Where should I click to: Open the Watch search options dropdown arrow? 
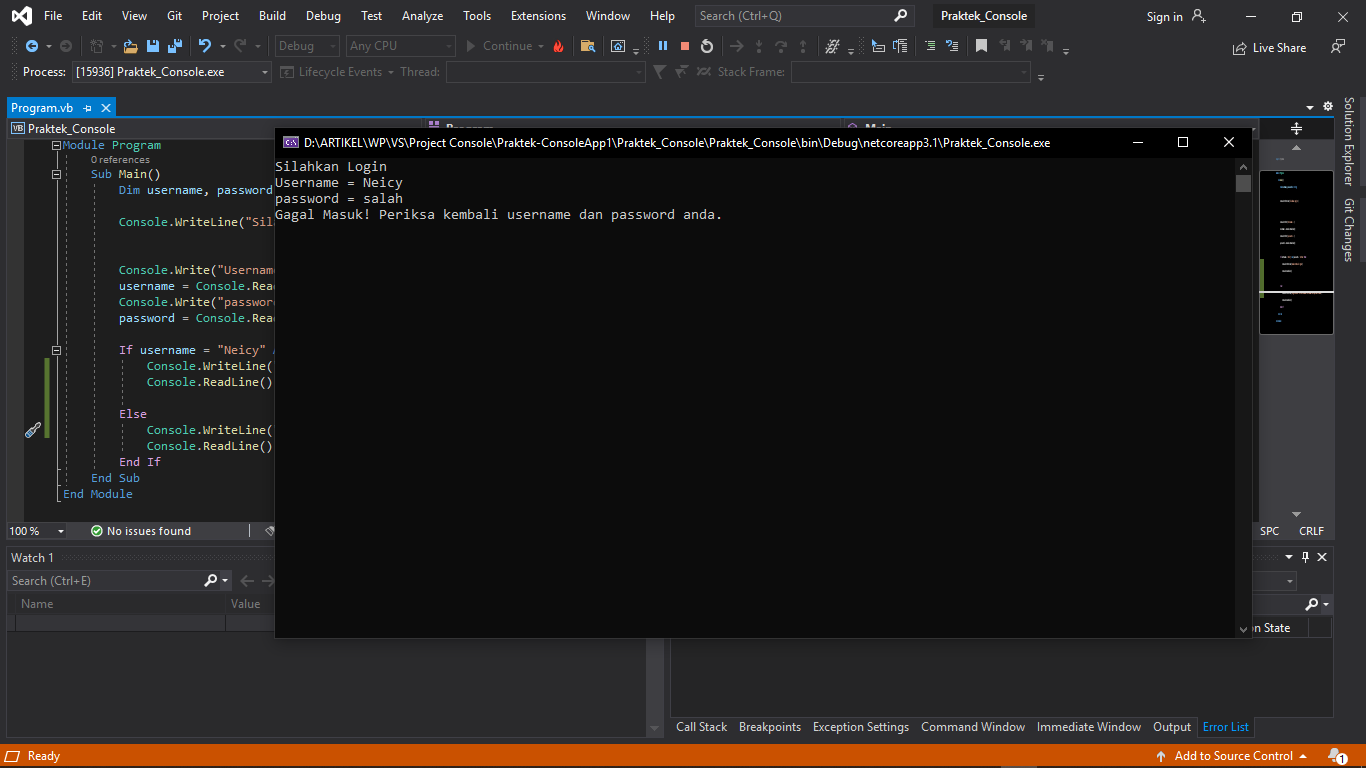(x=226, y=581)
